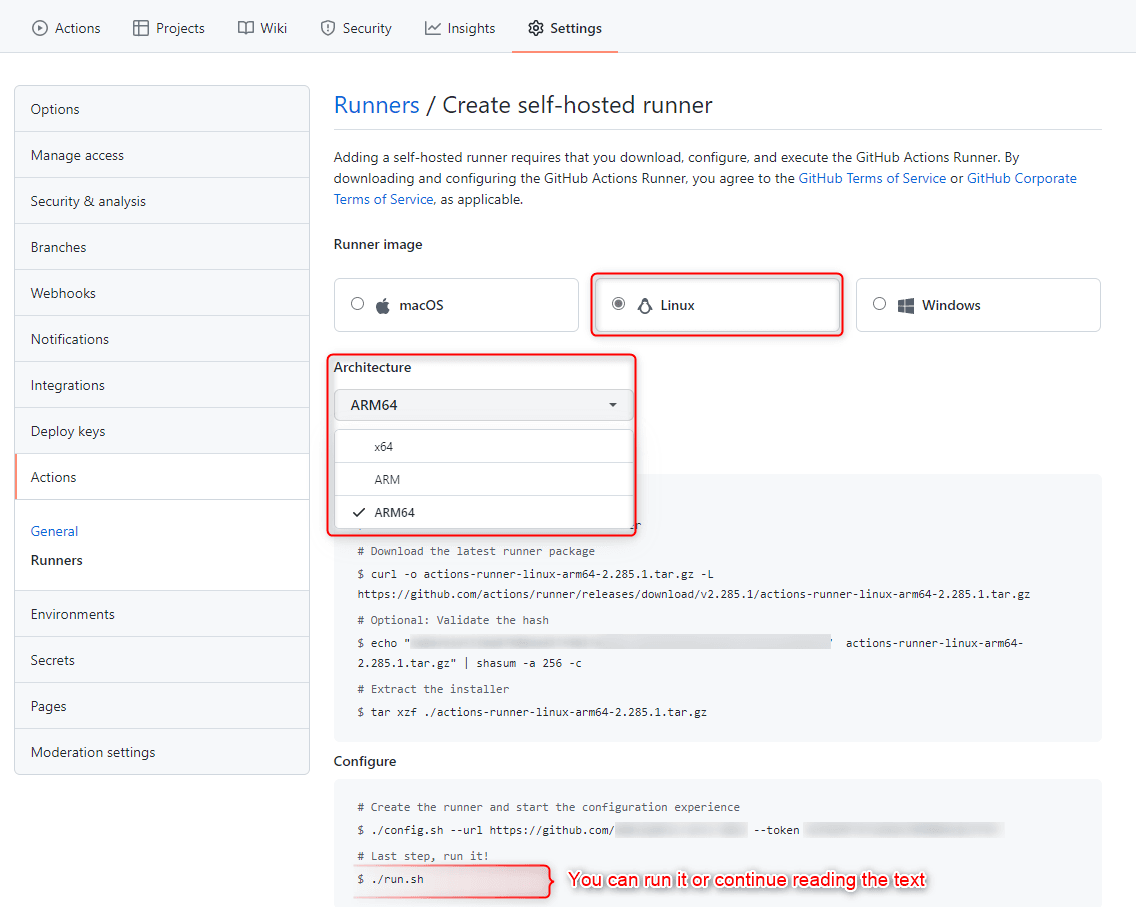Open Moderation settings
Image resolution: width=1136 pixels, height=907 pixels.
click(162, 752)
